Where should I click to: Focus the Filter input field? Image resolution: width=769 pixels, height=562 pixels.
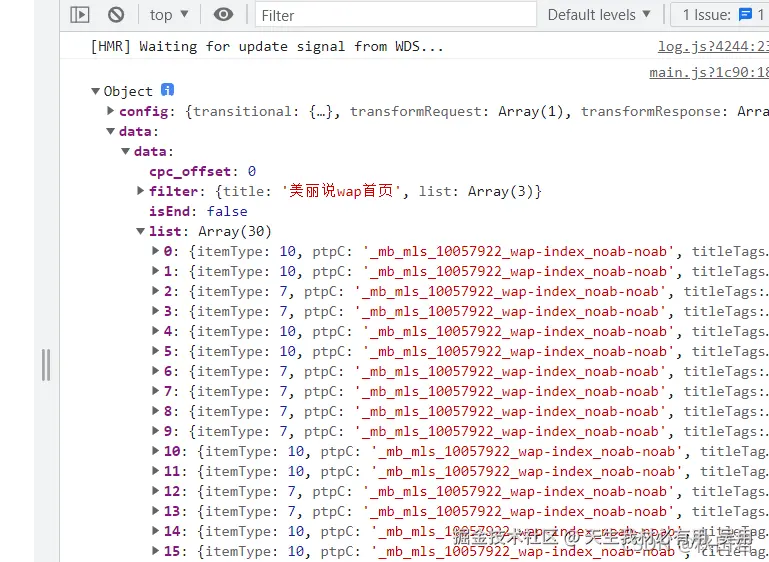(x=395, y=15)
